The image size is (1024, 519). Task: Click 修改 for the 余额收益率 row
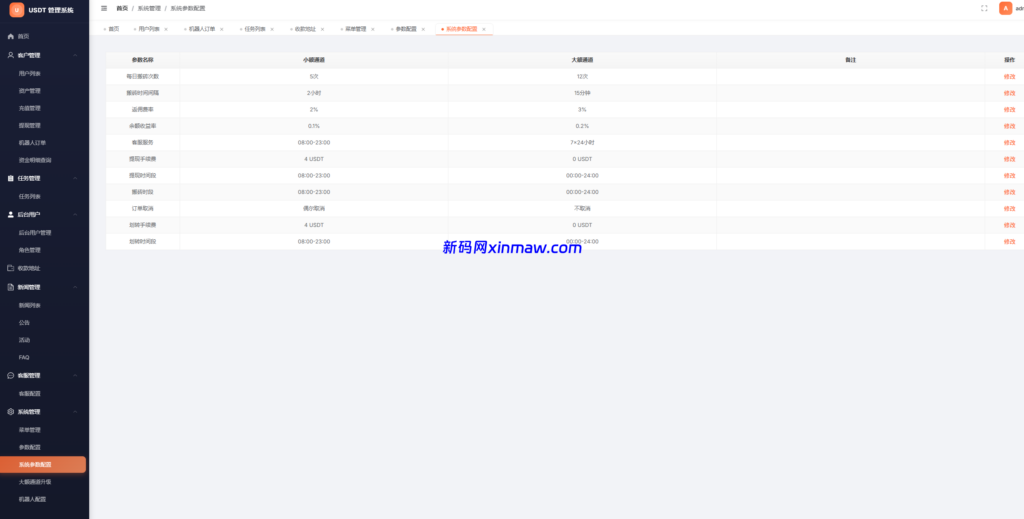point(1010,126)
